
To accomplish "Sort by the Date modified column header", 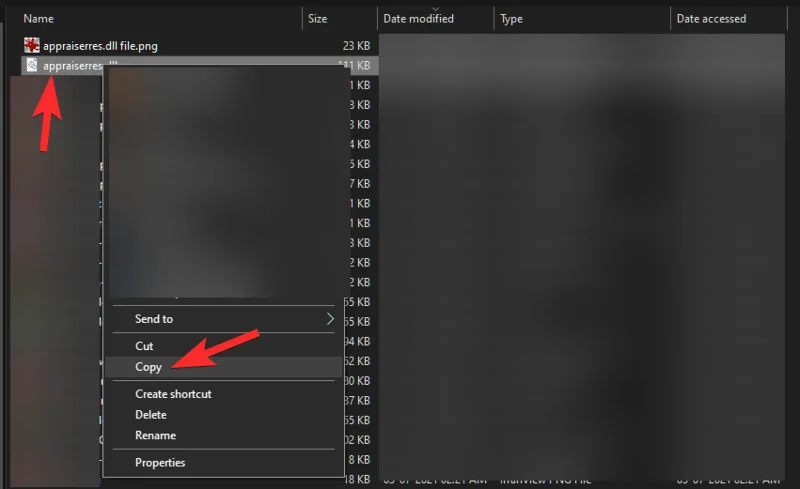I will click(418, 19).
